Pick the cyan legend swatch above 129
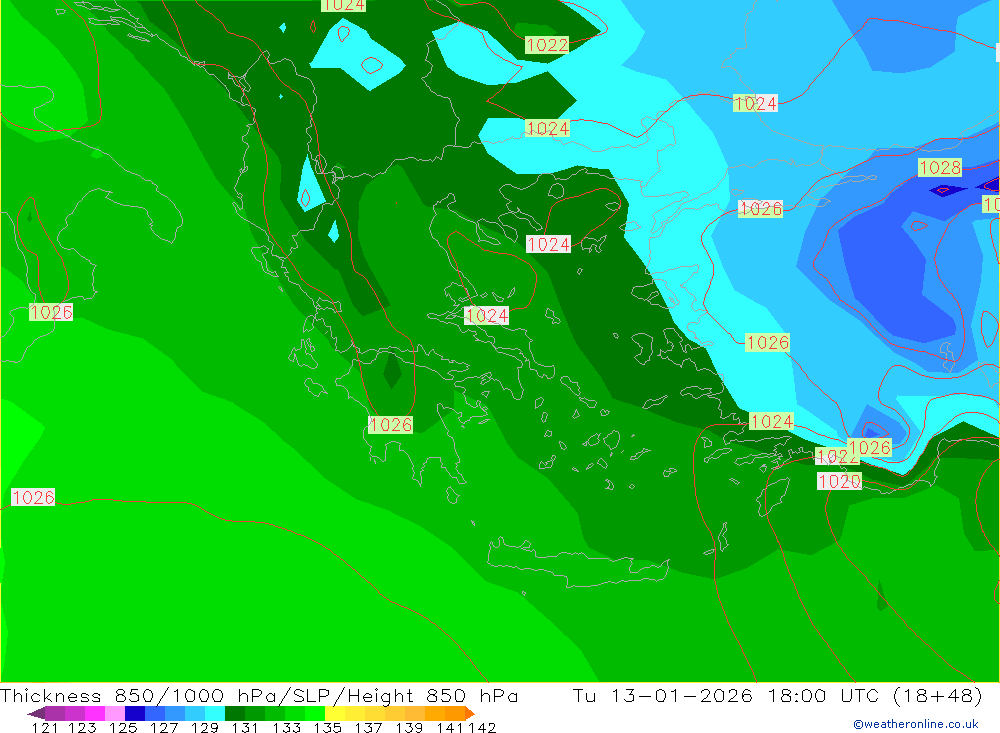The image size is (1000, 733). click(x=215, y=713)
